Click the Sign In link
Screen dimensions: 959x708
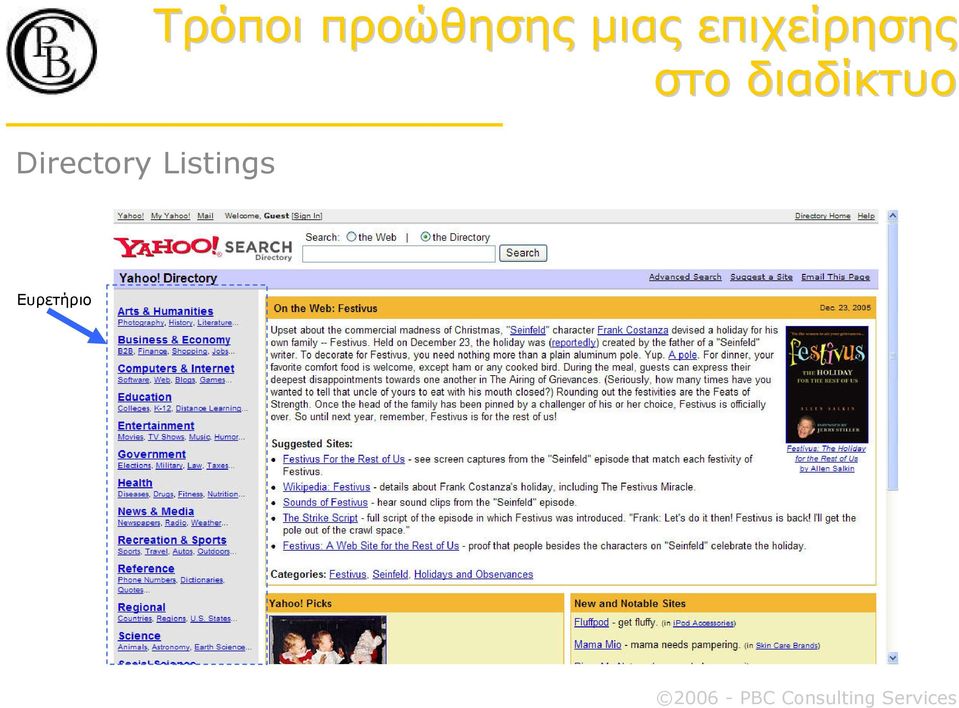(x=306, y=216)
